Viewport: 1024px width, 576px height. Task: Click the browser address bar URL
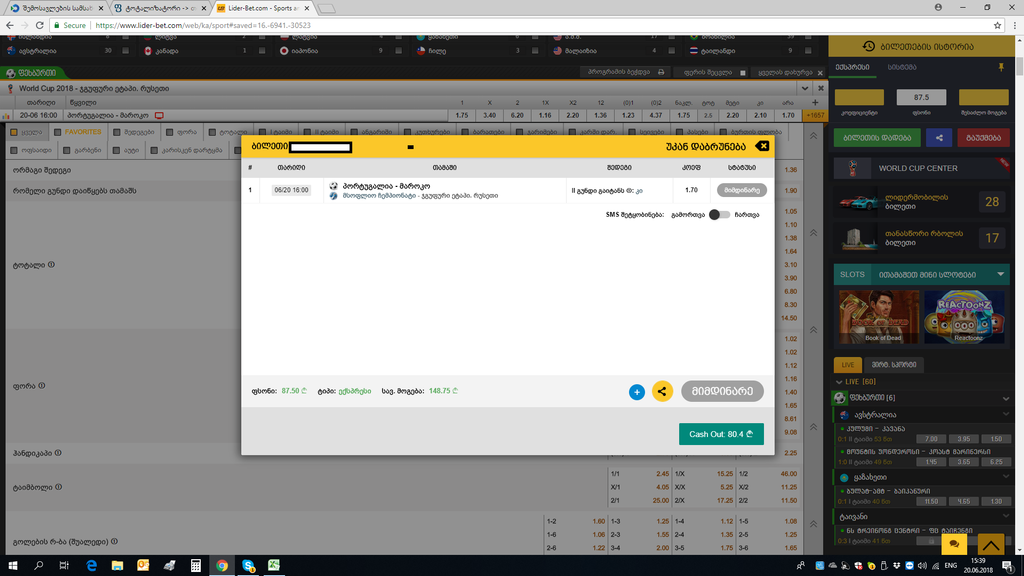(x=203, y=25)
